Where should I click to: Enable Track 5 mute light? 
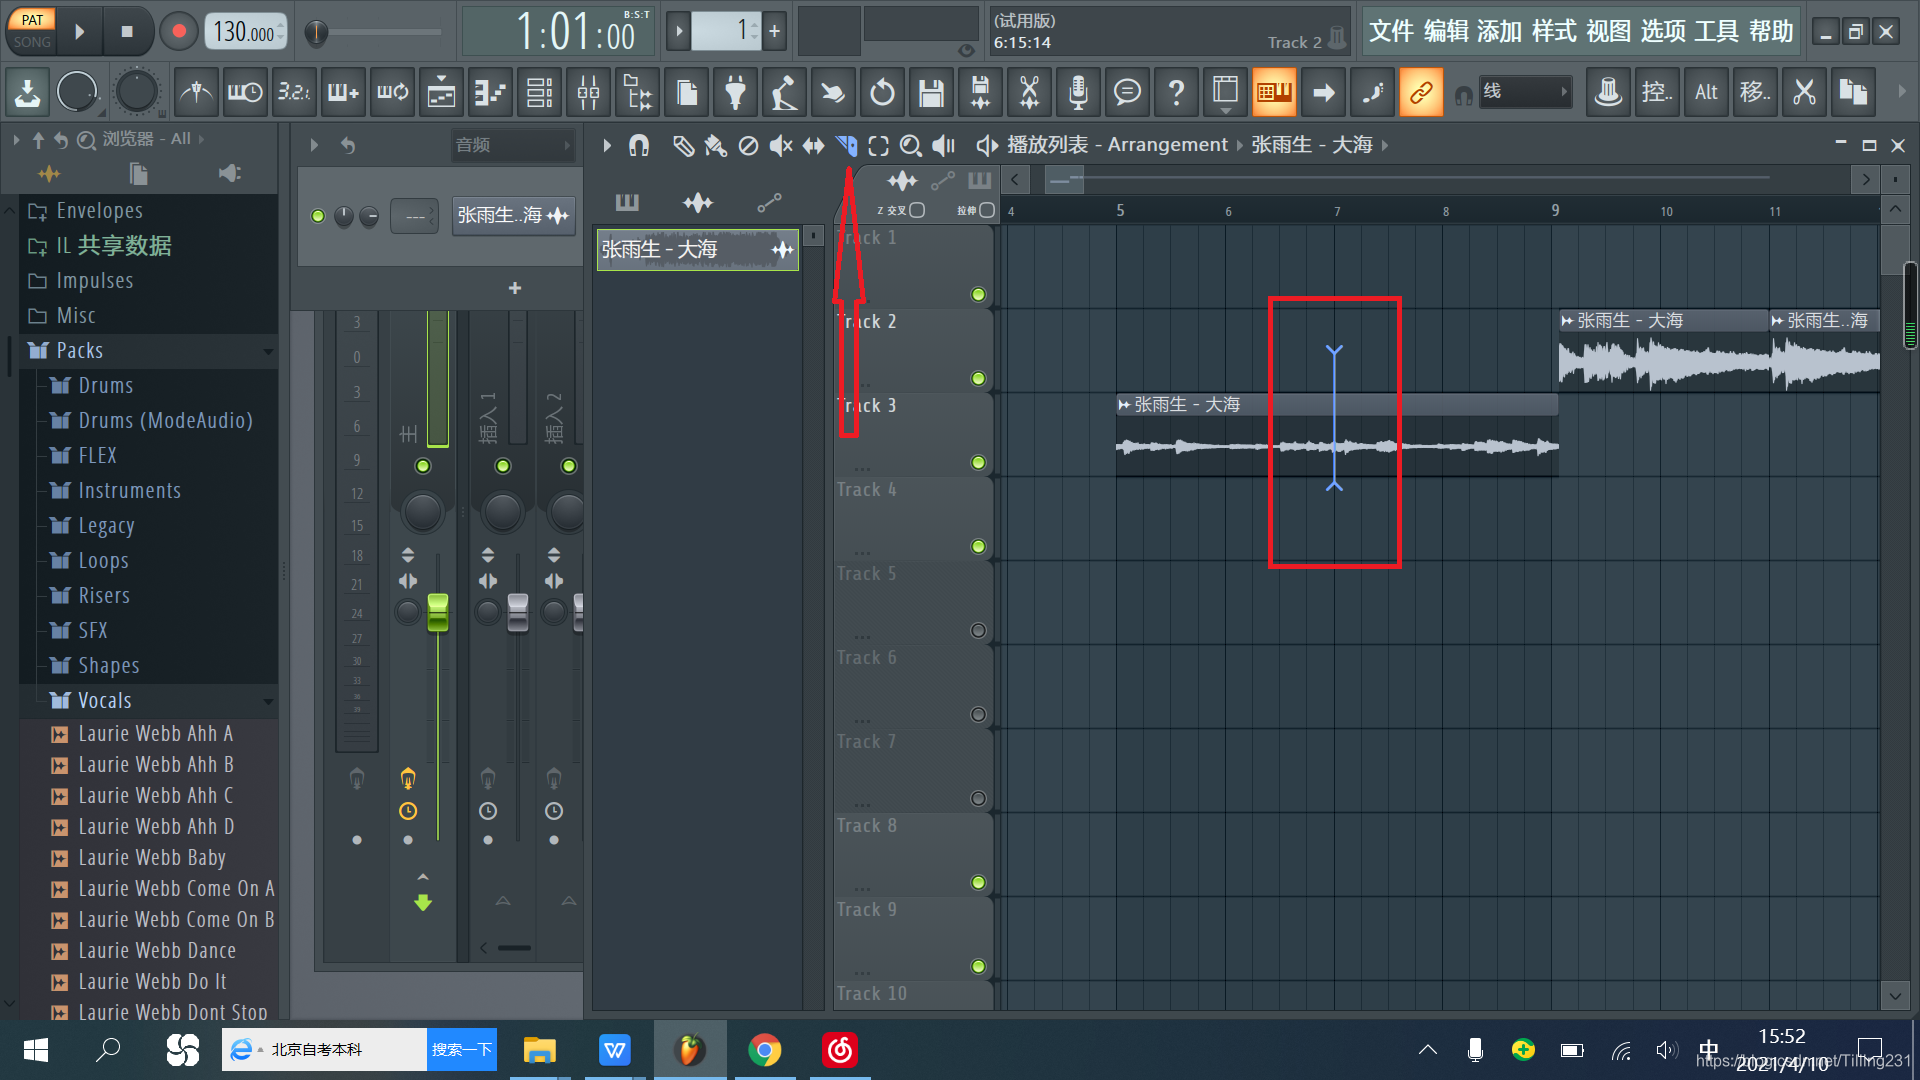[x=978, y=631]
